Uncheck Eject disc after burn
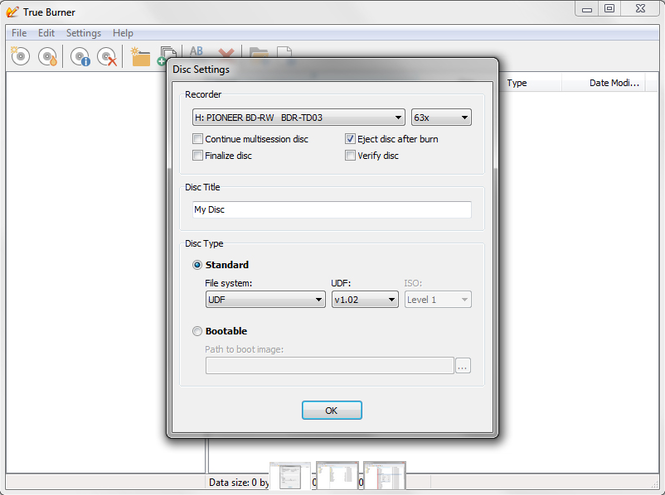 [350, 139]
